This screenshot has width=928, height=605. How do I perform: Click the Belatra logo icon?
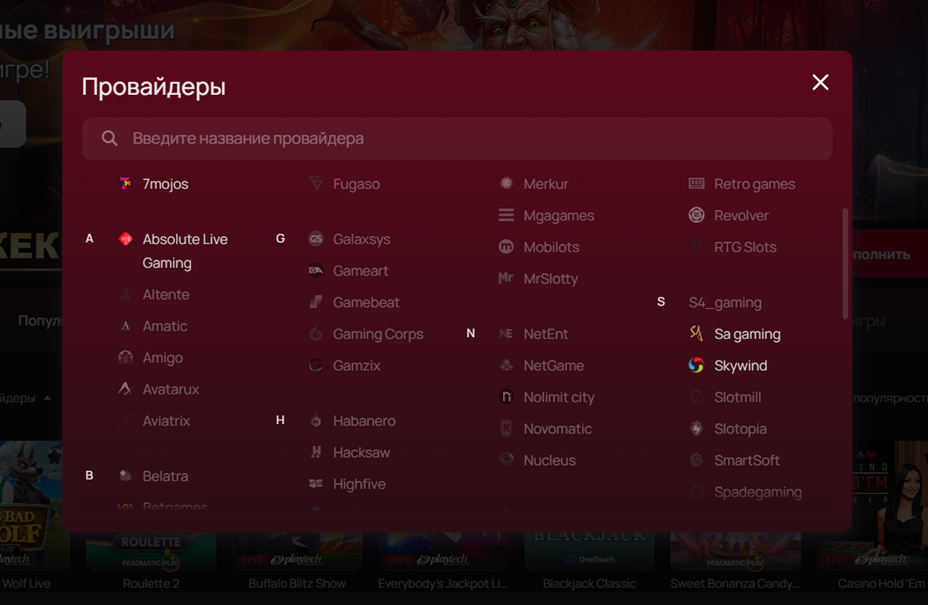(x=125, y=475)
